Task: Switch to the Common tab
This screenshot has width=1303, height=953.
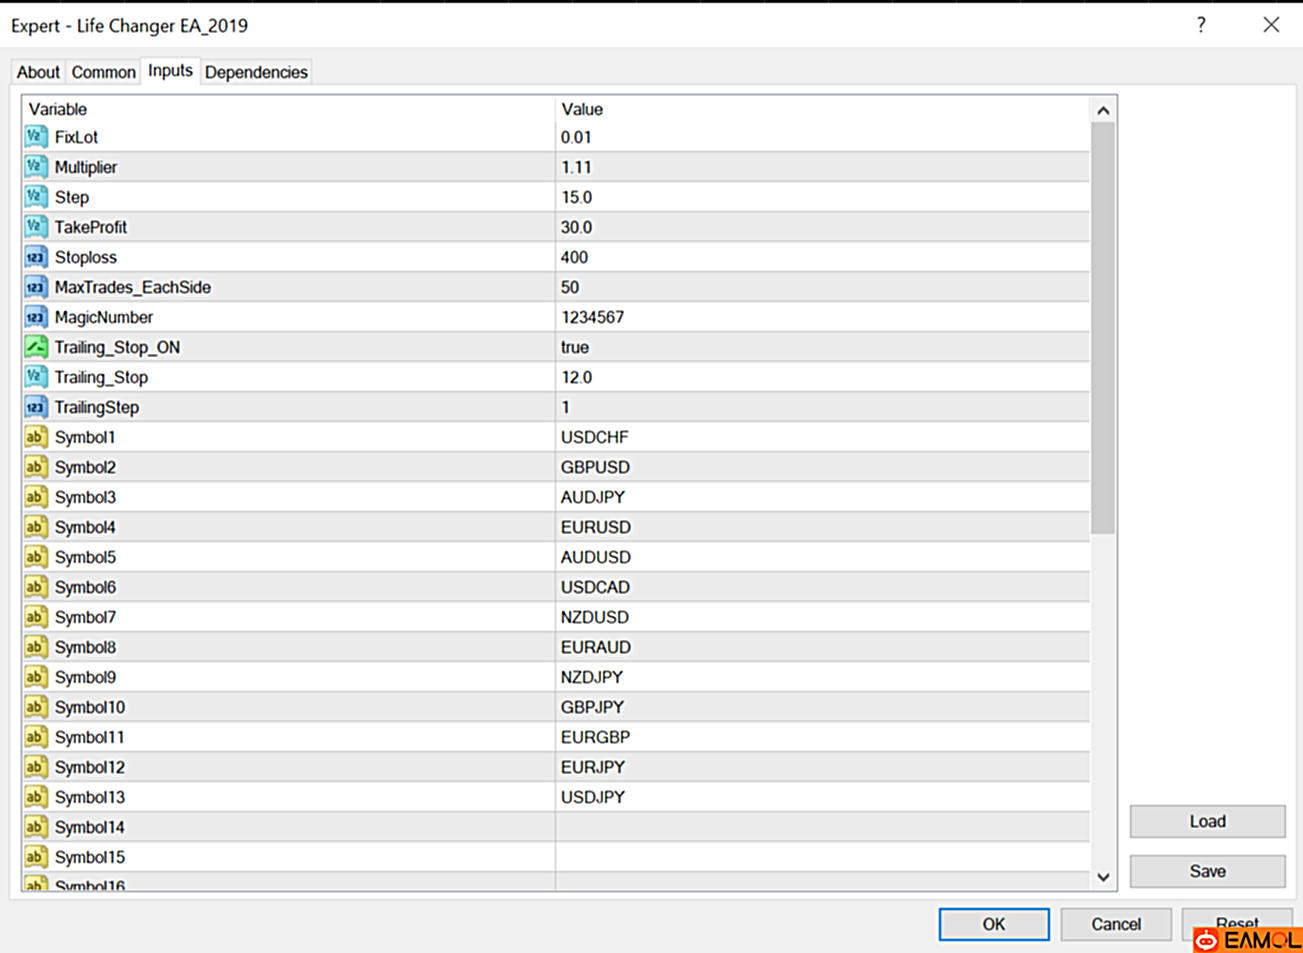Action: (x=103, y=72)
